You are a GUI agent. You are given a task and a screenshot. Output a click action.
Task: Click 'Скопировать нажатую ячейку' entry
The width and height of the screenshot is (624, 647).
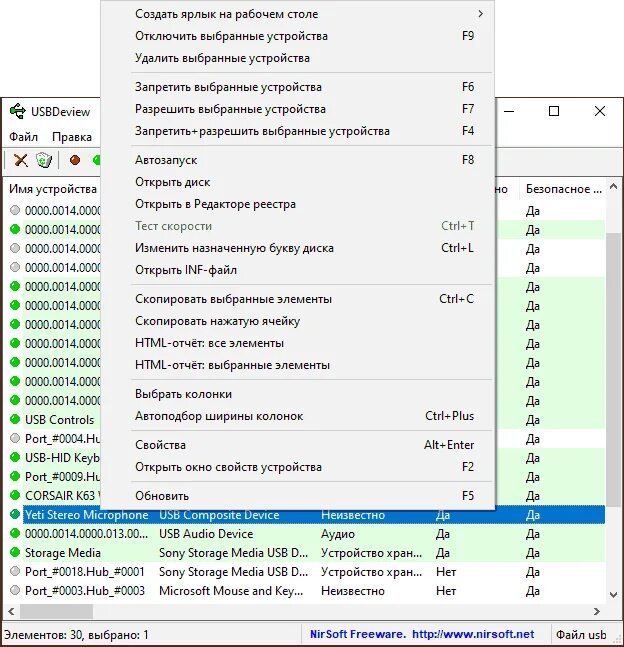click(x=298, y=321)
